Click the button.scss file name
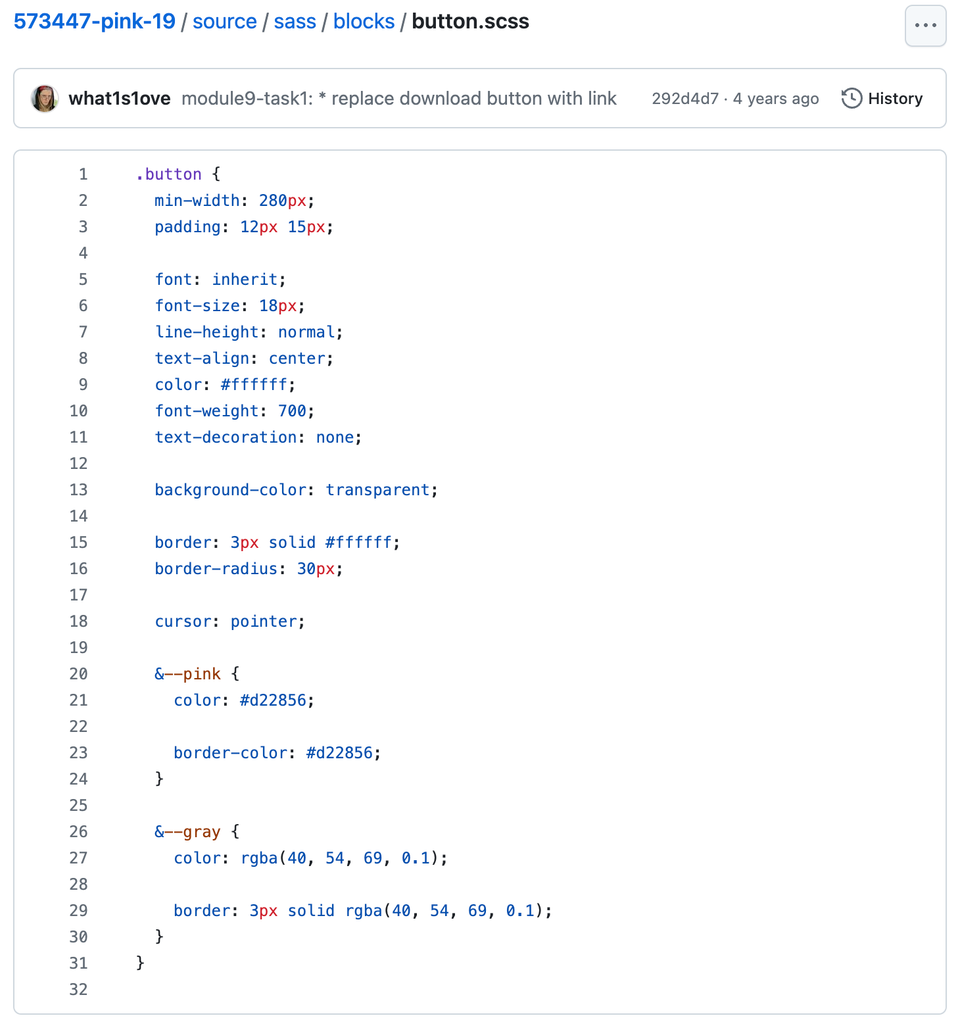 pyautogui.click(x=470, y=22)
